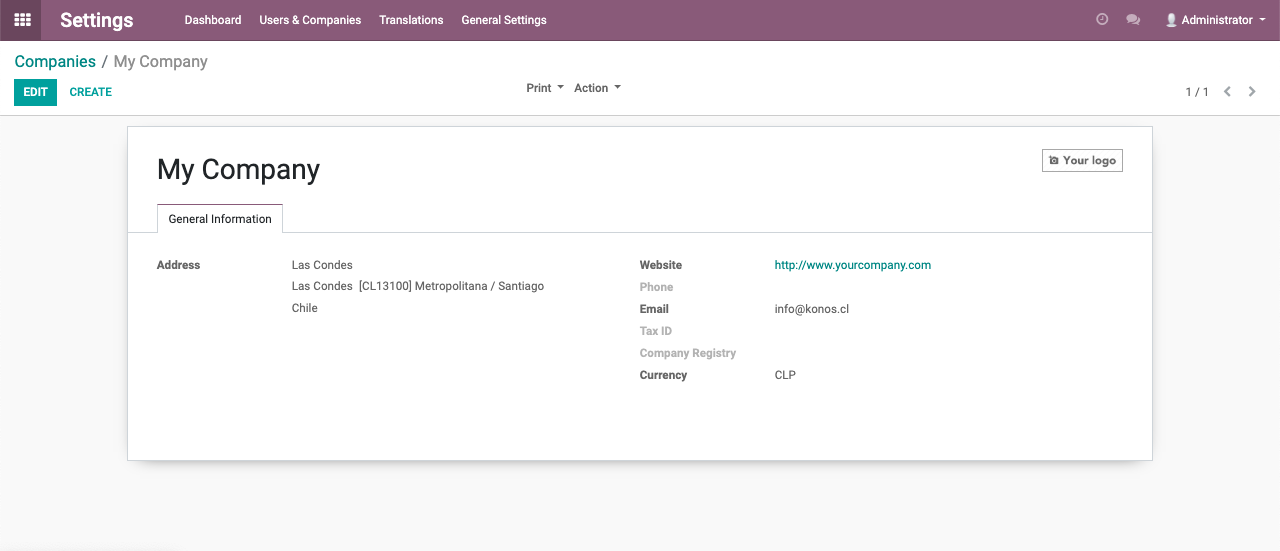Open the Administrator user menu caret
The width and height of the screenshot is (1280, 551).
(1262, 20)
